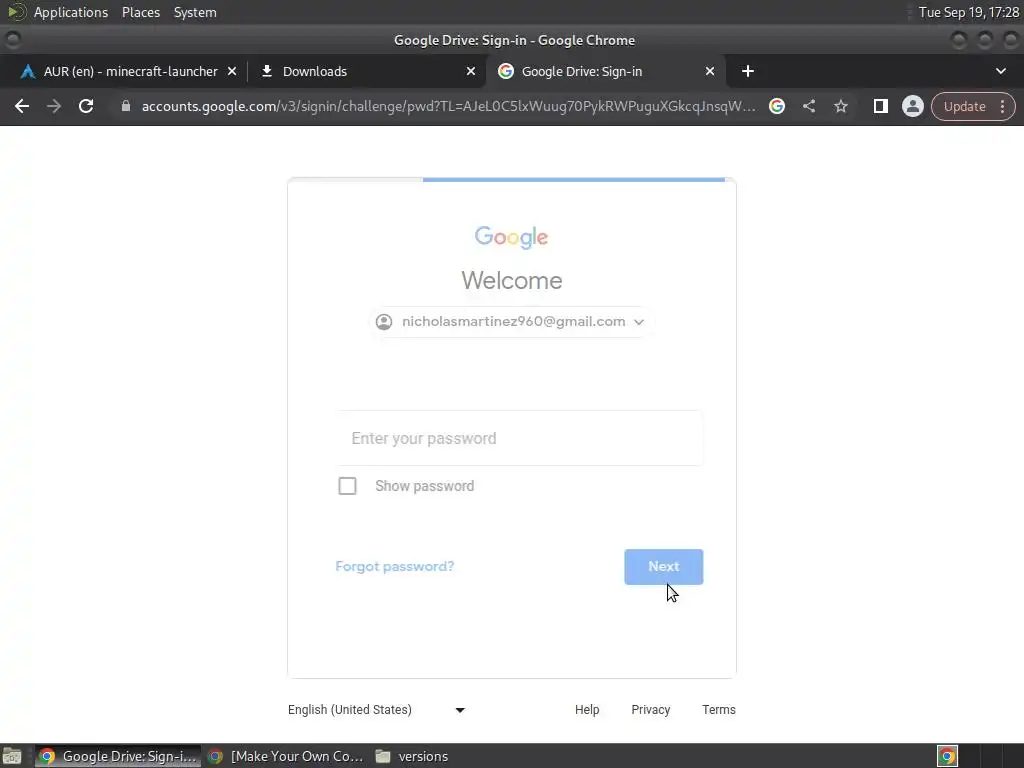Open the side panel icon
This screenshot has height=768, width=1024.
(880, 106)
